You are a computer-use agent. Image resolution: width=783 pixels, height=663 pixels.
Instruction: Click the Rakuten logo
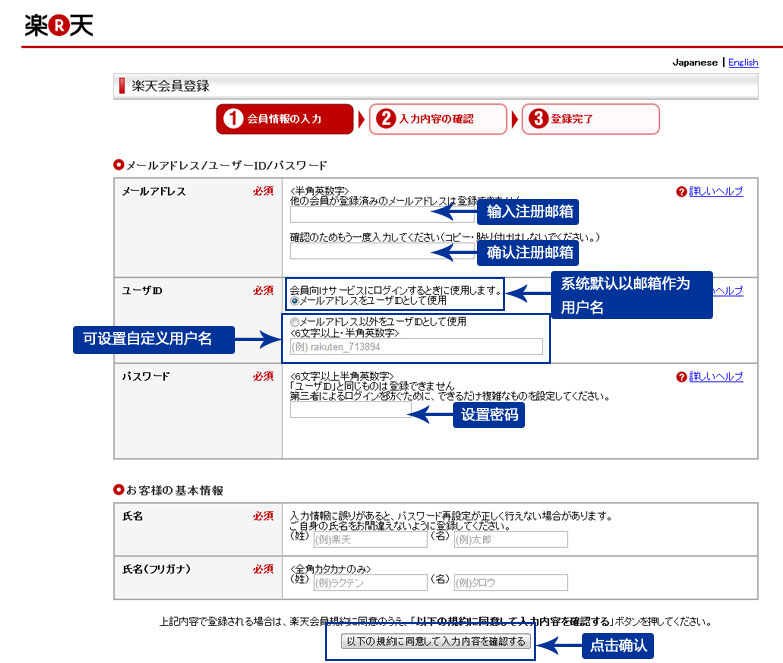[x=59, y=27]
